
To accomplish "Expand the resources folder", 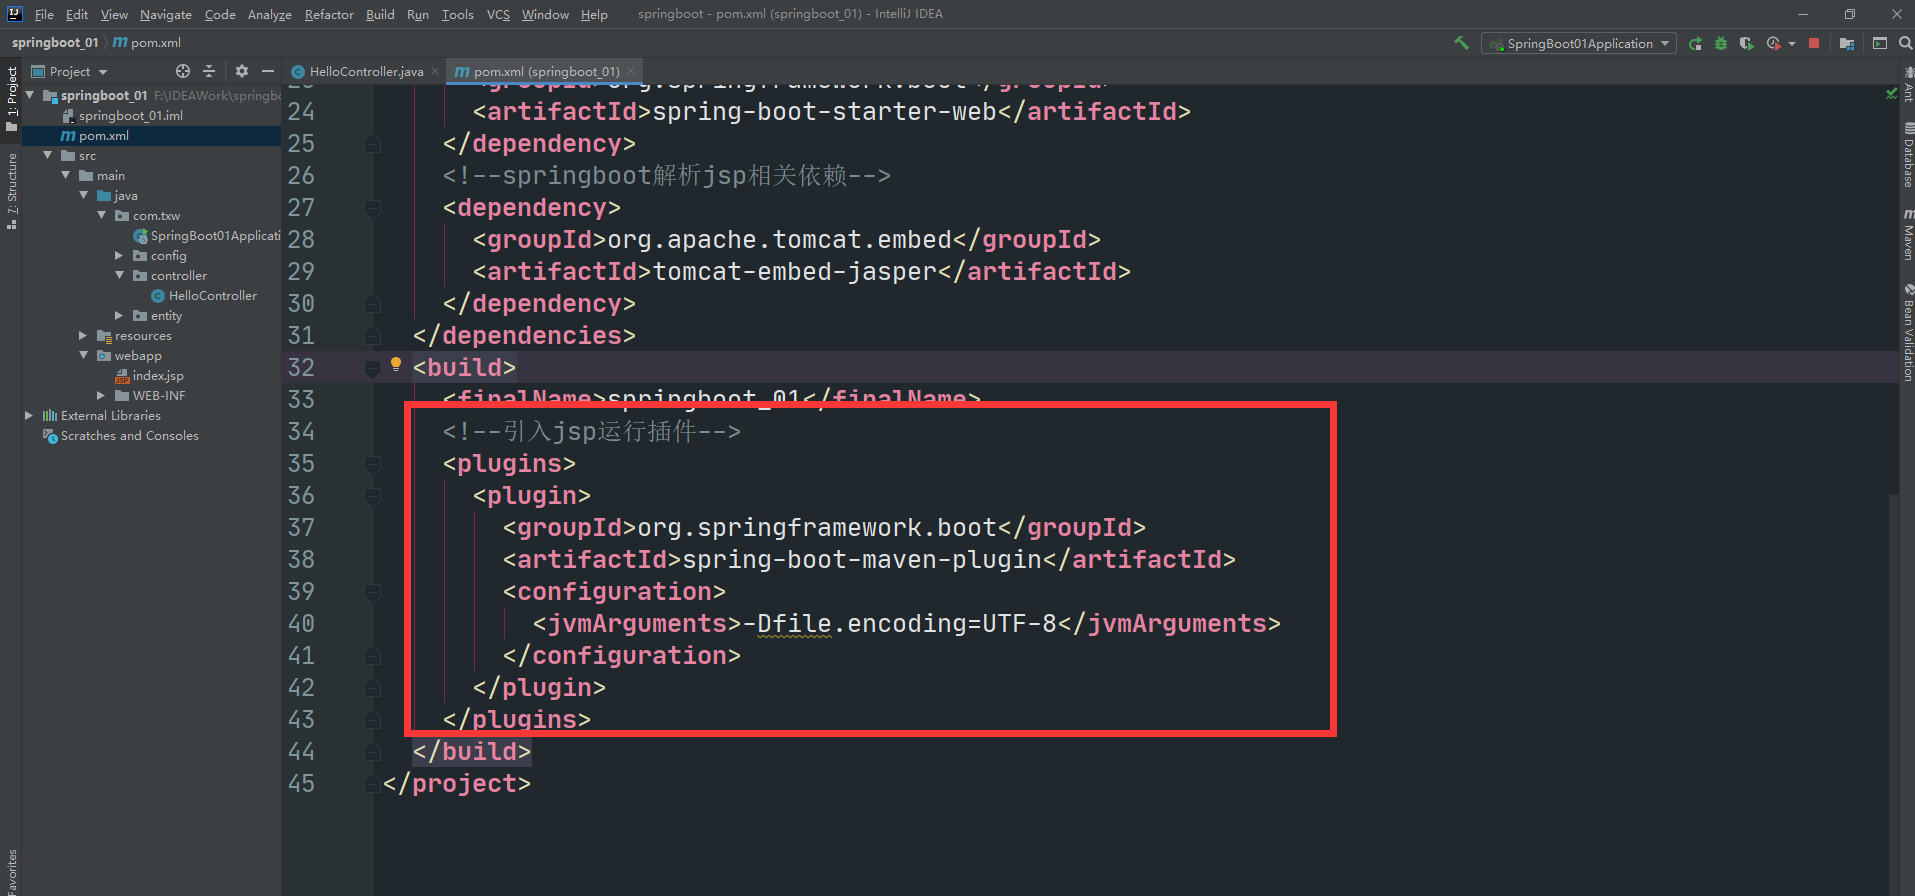I will (84, 335).
